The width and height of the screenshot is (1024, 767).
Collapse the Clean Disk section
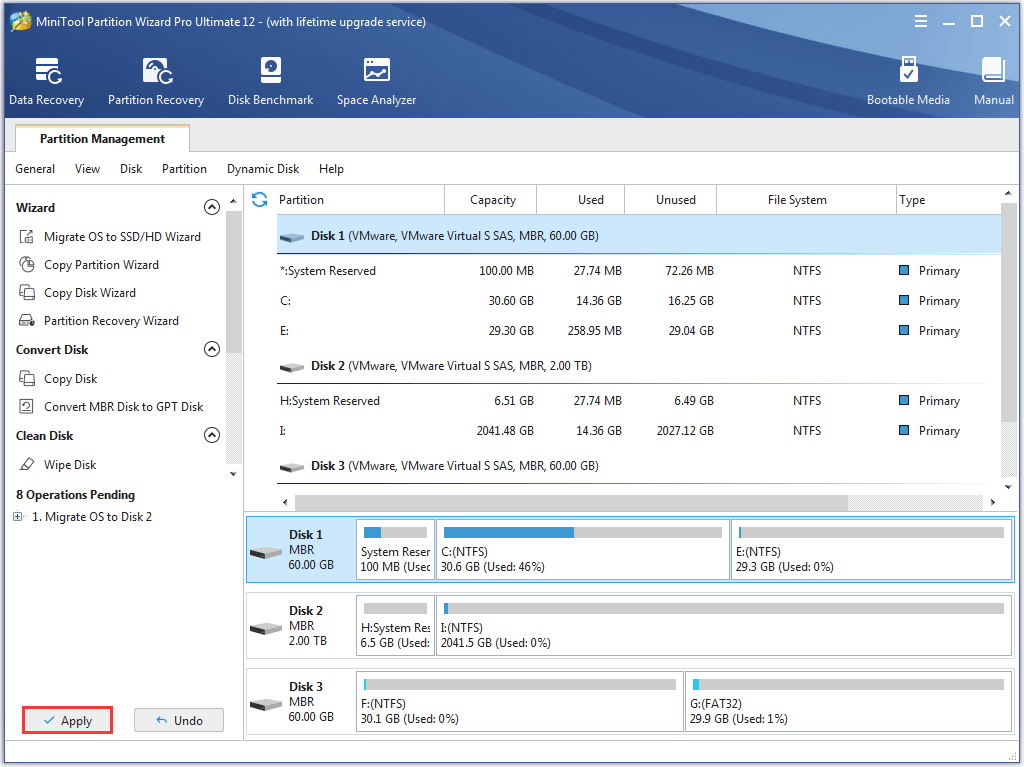click(x=211, y=436)
